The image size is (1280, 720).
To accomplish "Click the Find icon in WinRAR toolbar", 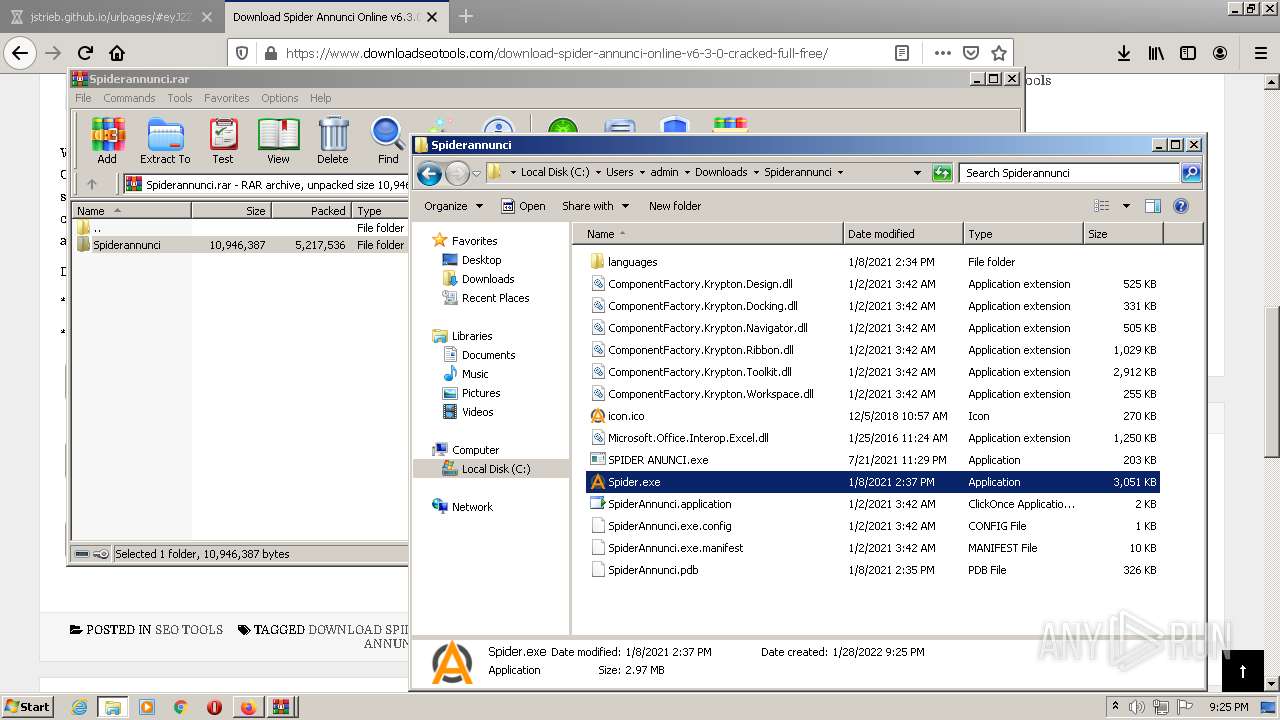I will pyautogui.click(x=388, y=141).
